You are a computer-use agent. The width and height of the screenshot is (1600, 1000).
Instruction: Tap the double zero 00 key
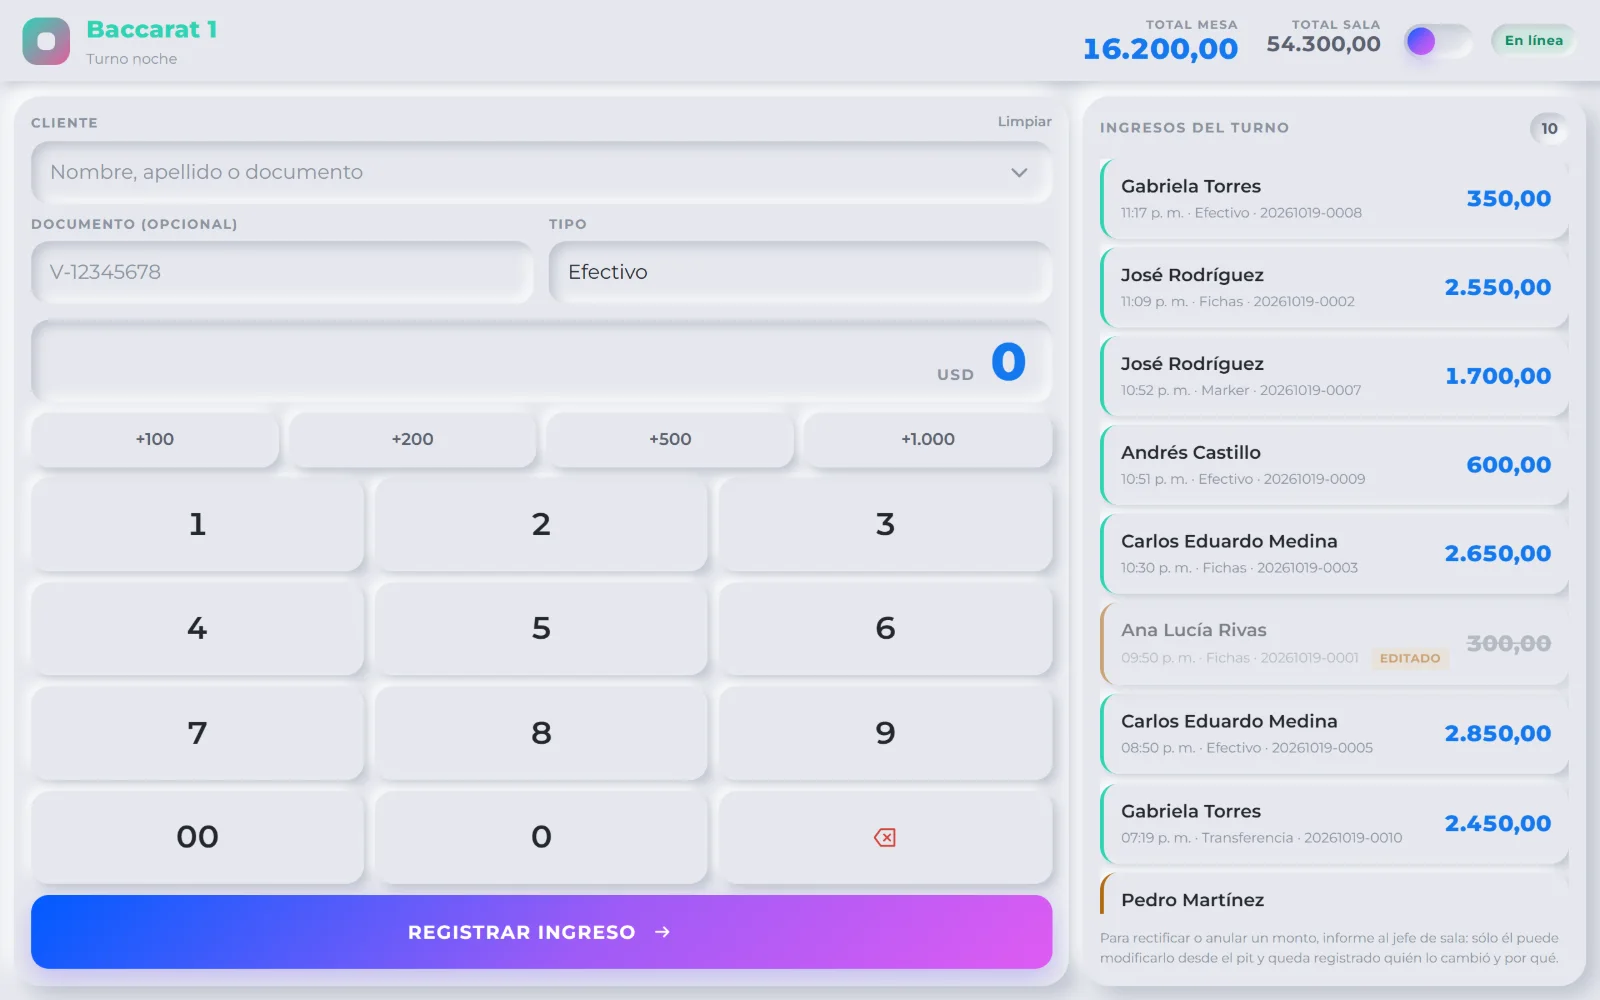point(197,837)
